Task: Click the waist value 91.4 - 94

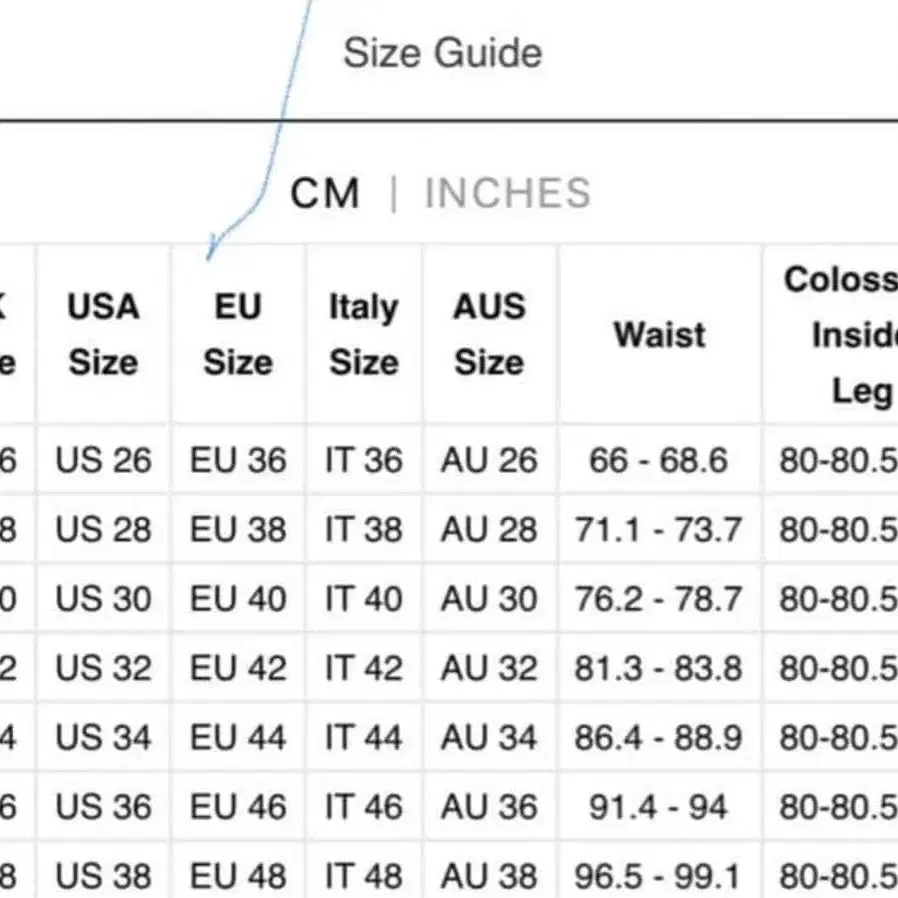Action: click(x=659, y=807)
